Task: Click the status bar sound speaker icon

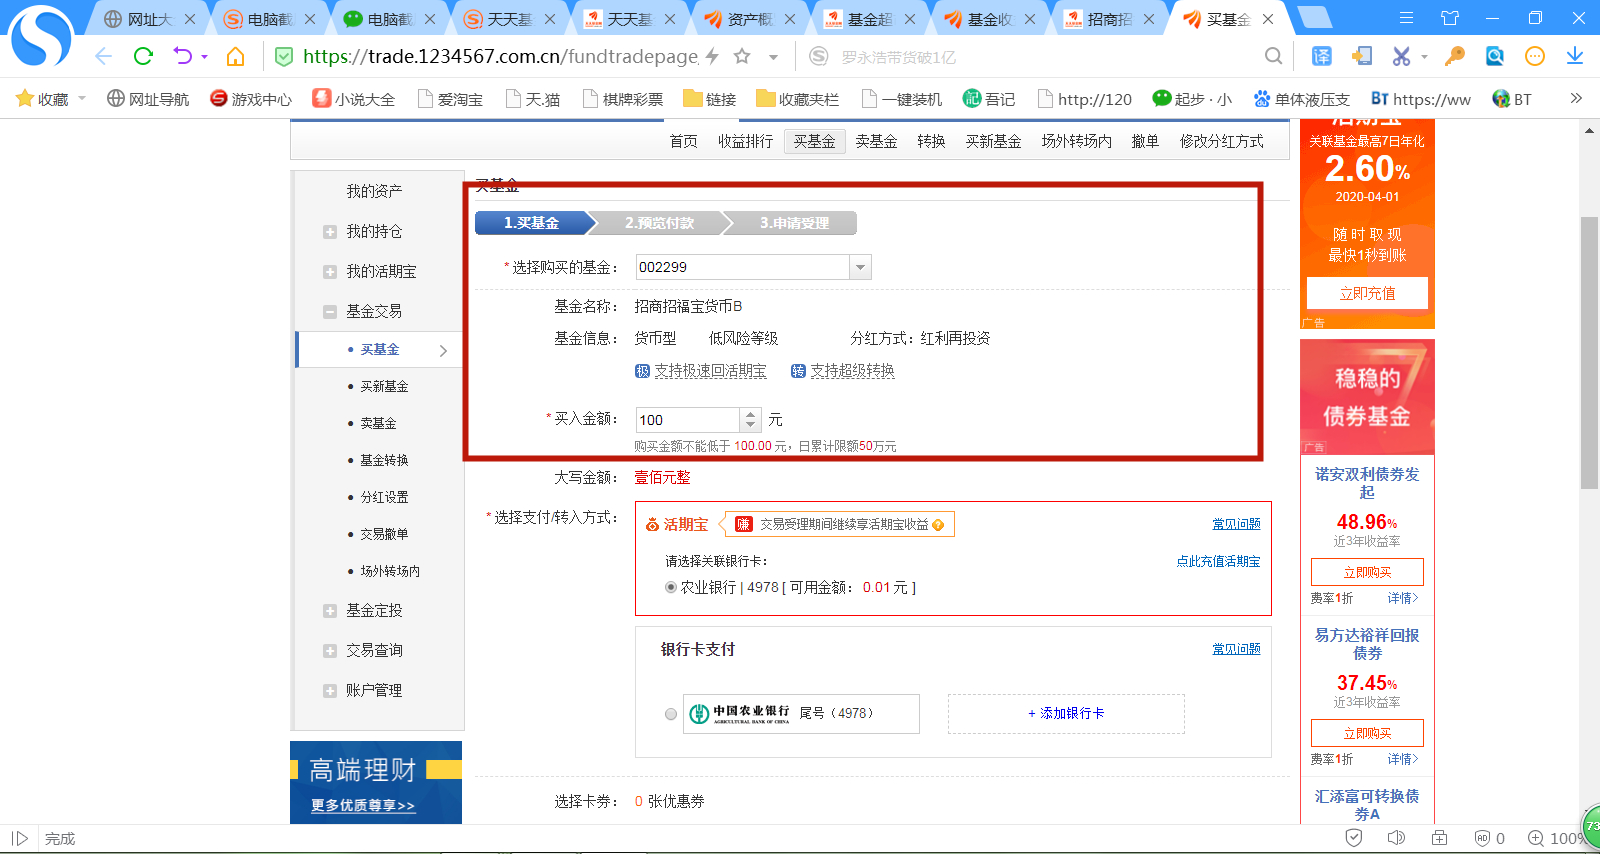Action: (x=1397, y=838)
